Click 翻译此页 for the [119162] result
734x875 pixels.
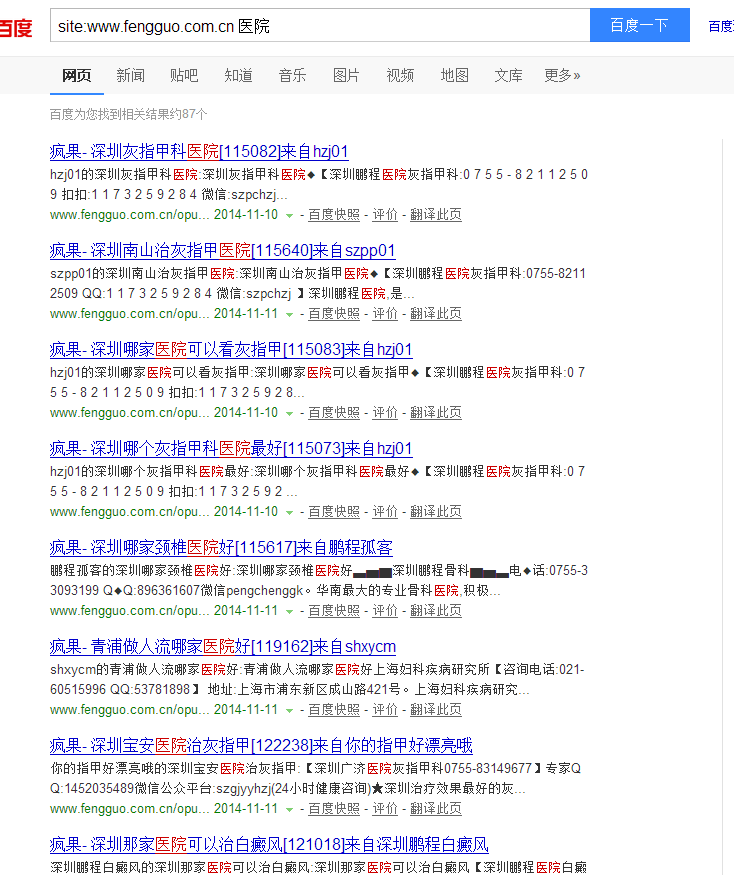pos(436,709)
